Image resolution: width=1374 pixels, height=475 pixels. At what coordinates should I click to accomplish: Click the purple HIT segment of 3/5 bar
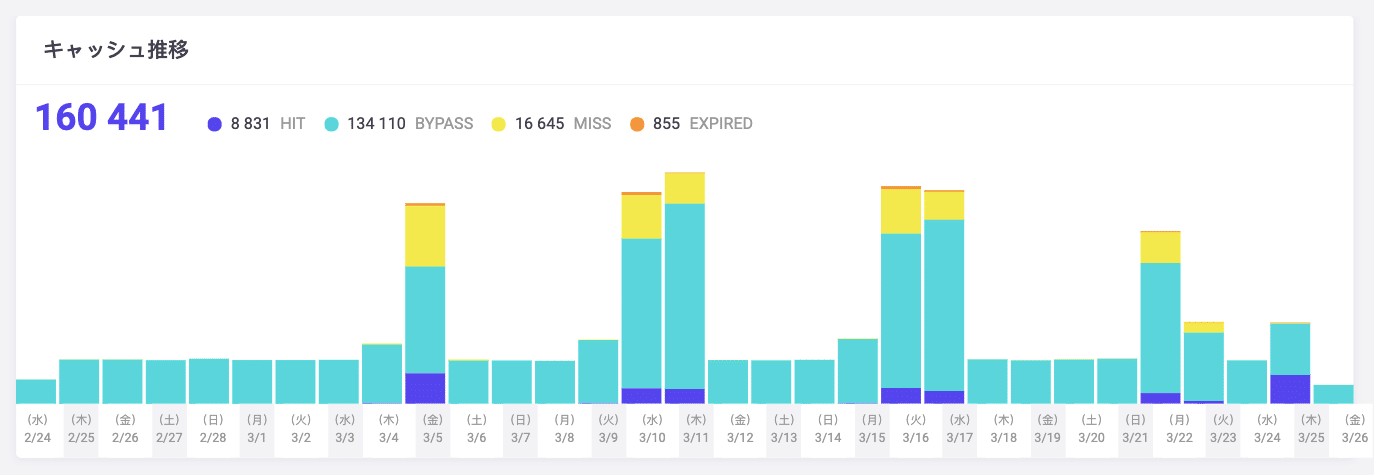click(425, 388)
